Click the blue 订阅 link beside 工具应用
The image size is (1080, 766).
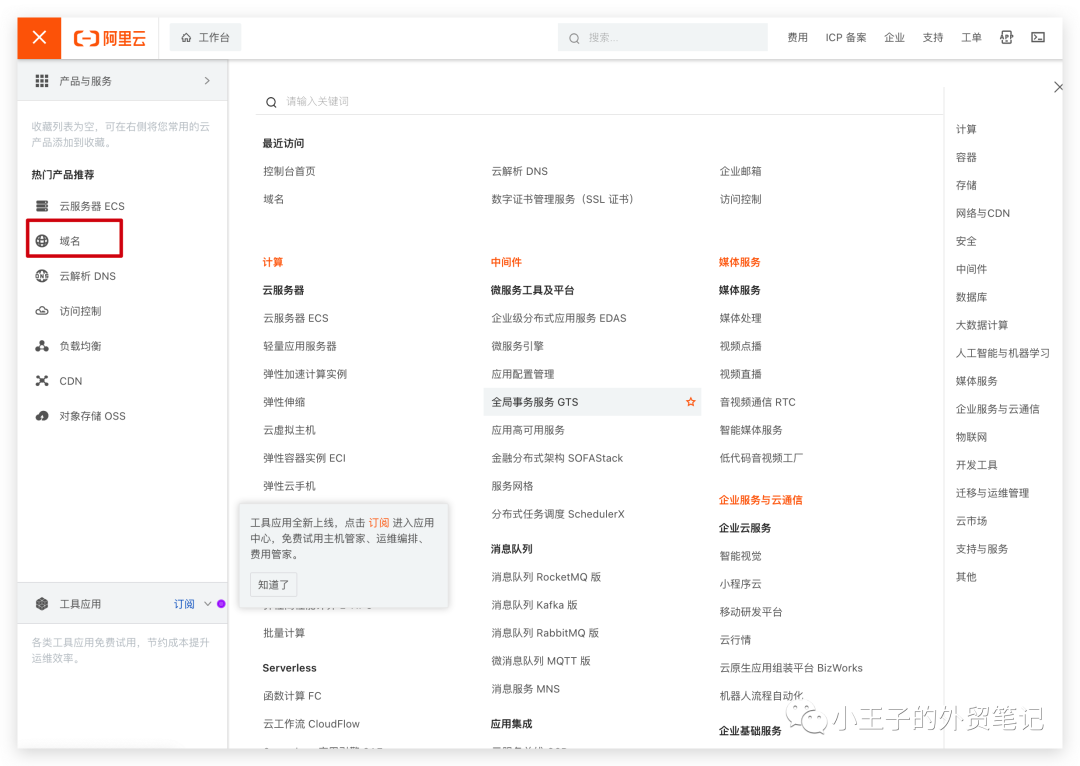[x=184, y=603]
